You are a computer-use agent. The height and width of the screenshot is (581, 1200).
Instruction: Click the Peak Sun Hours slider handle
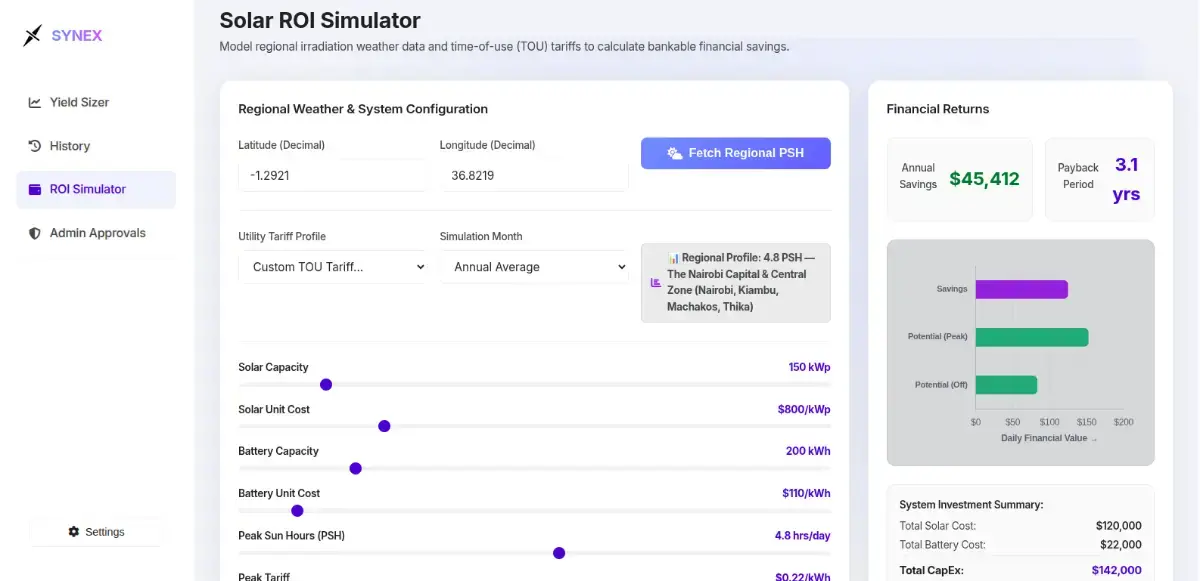coord(559,553)
